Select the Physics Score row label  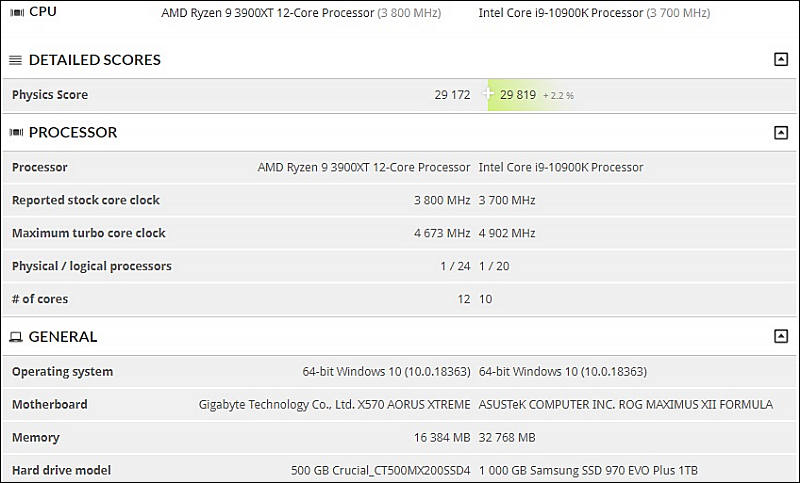[x=50, y=95]
